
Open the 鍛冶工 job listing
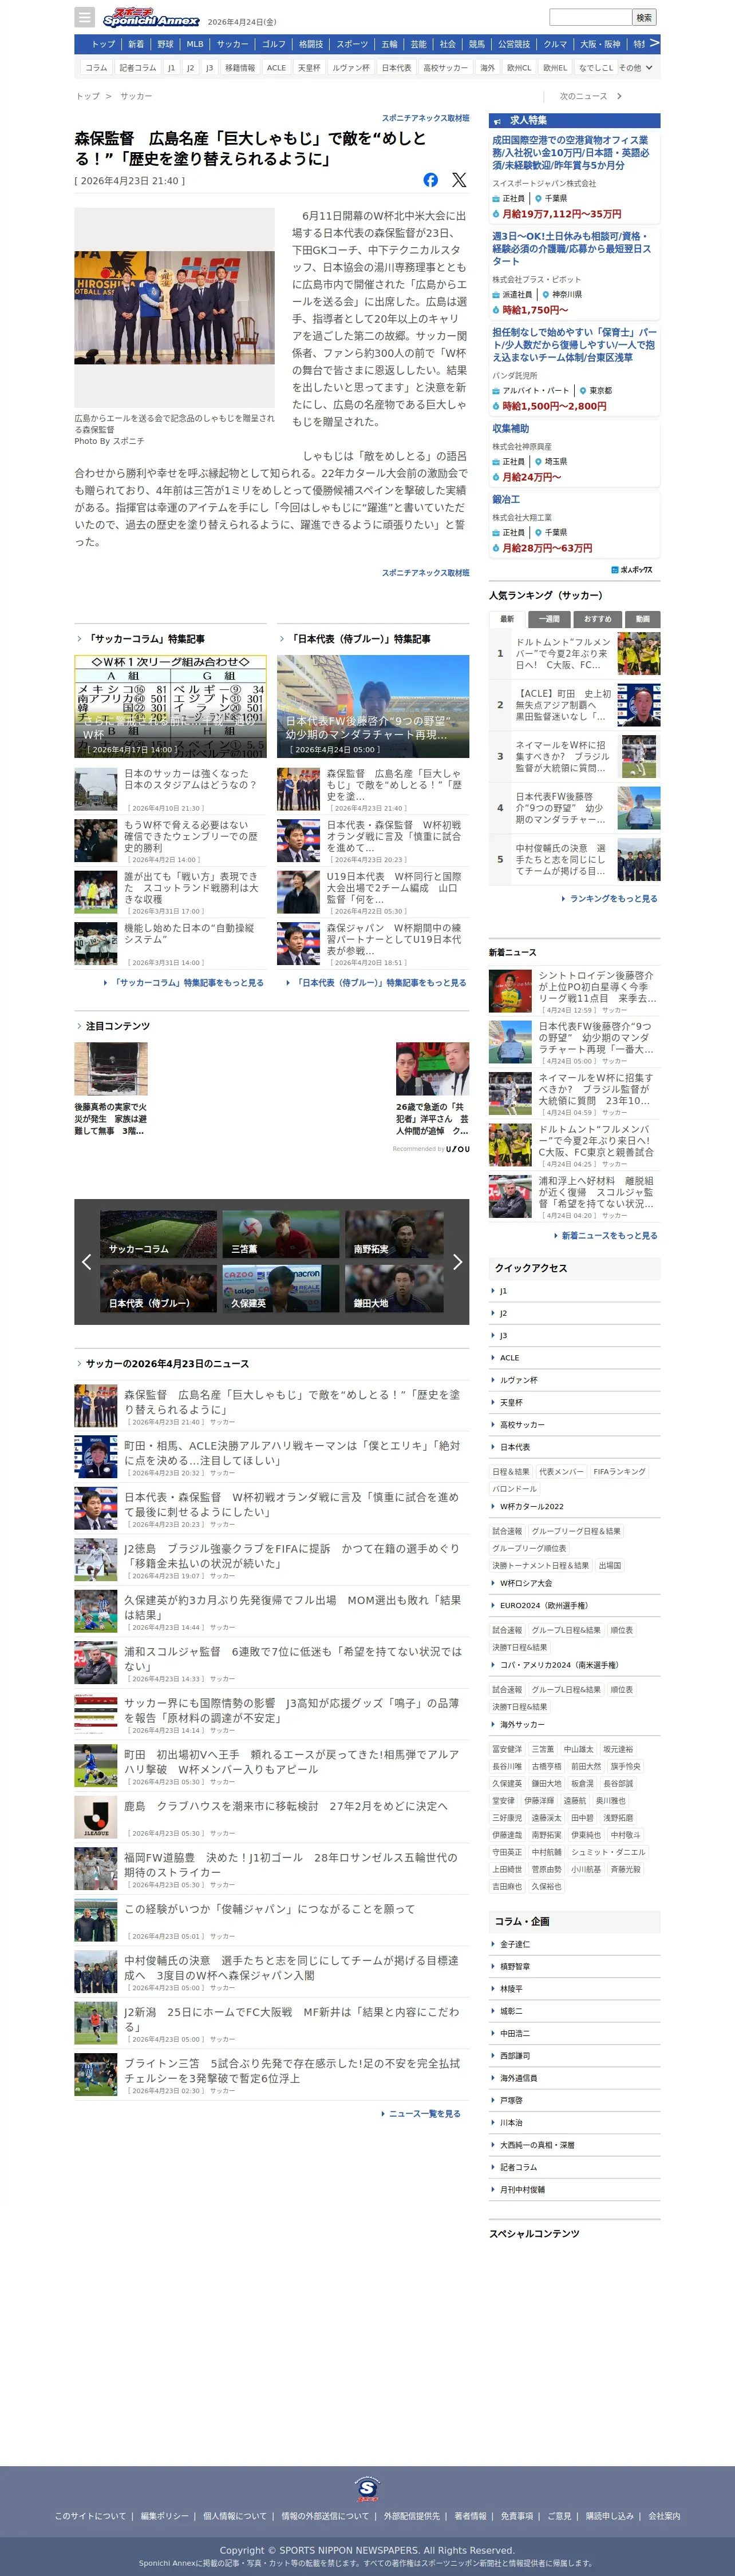506,499
